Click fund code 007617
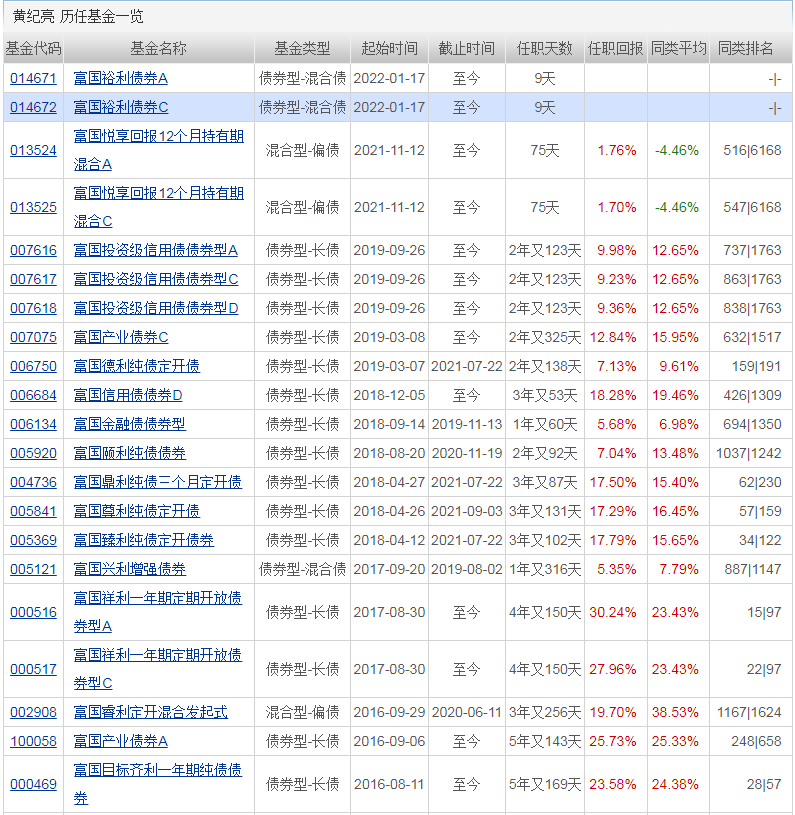Image resolution: width=795 pixels, height=815 pixels. tap(33, 279)
